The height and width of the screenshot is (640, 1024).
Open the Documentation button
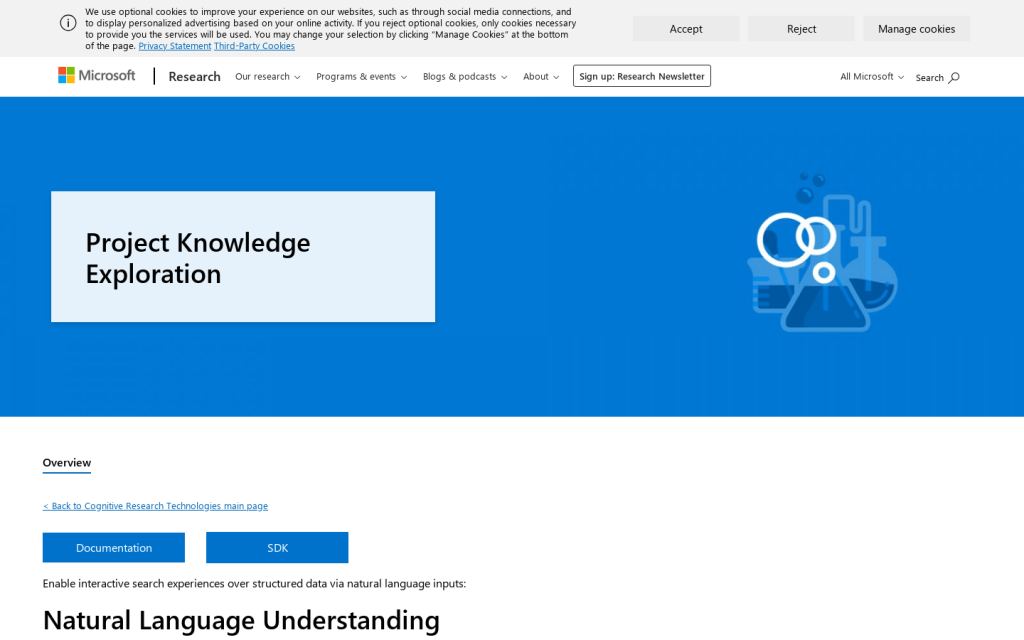tap(114, 548)
